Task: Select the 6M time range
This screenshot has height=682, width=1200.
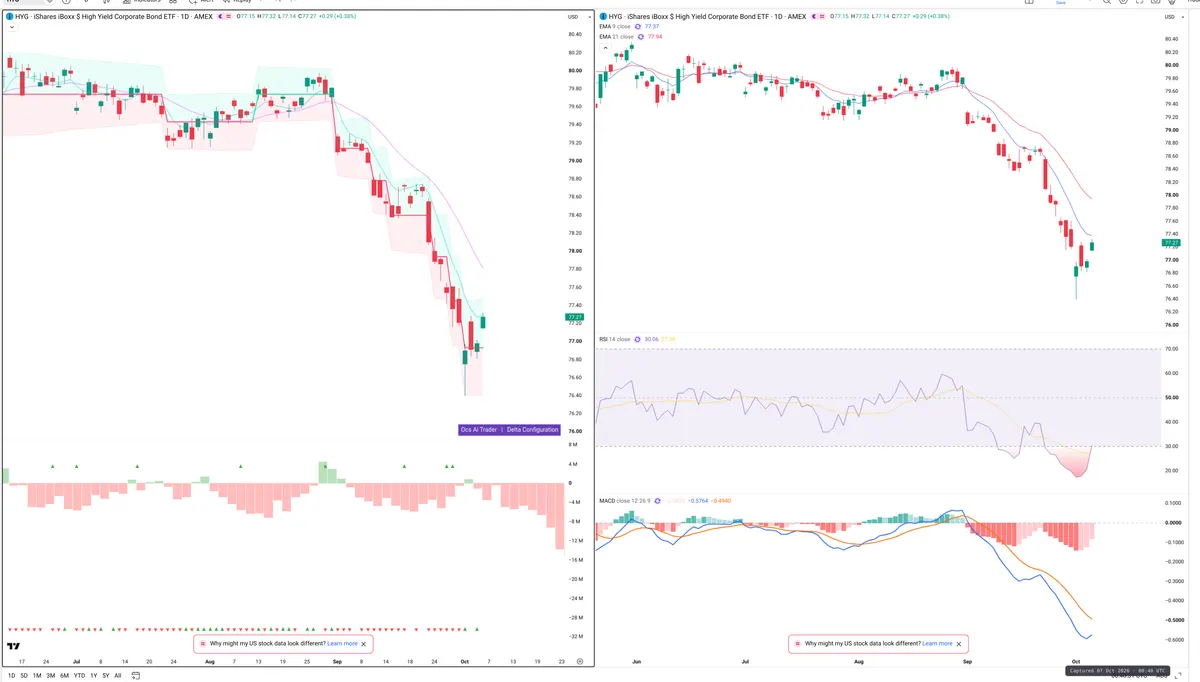Action: 65,676
